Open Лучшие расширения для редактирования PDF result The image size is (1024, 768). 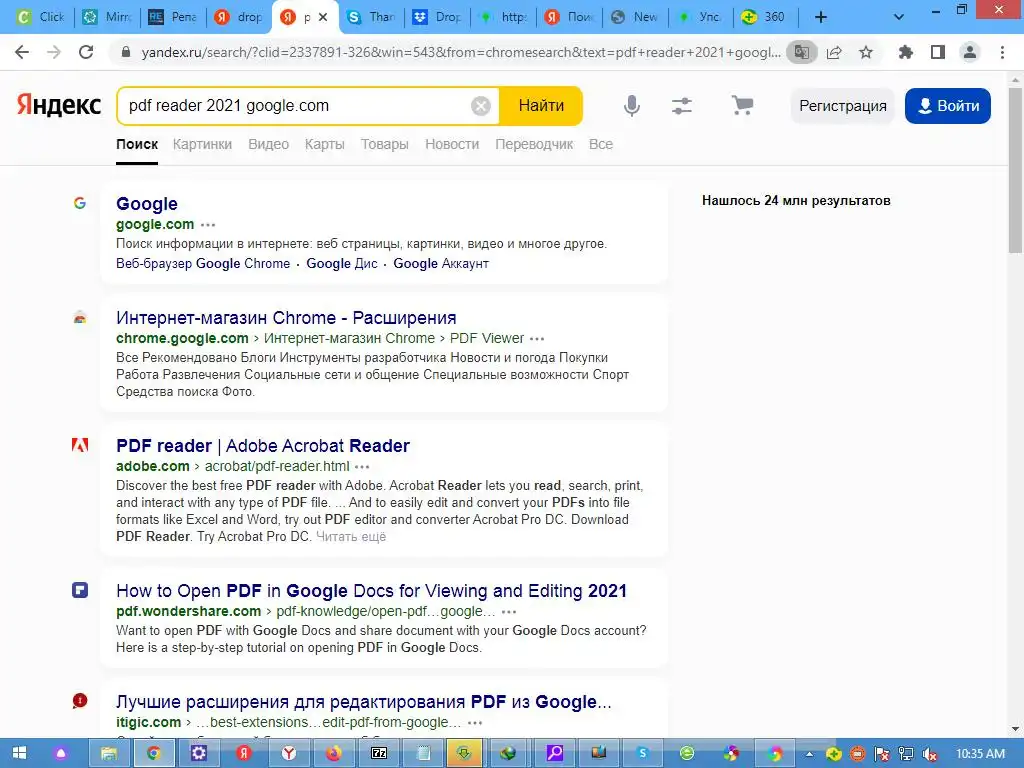pyautogui.click(x=364, y=702)
